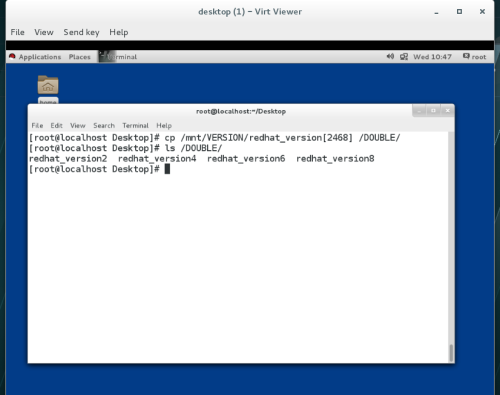Open the GNOME Applications menu
Screen dimensions: 500x395
[40, 57]
